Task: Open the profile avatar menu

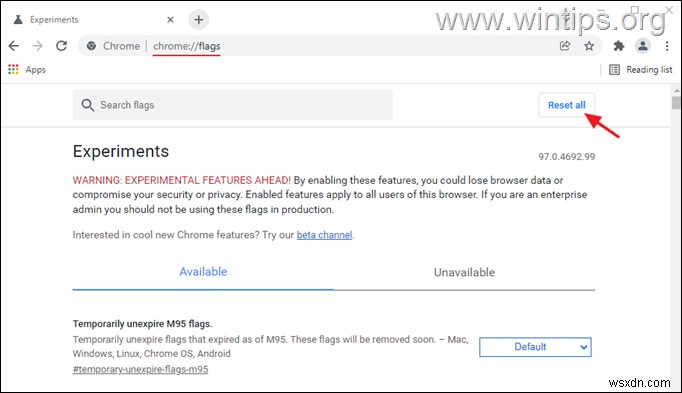Action: tap(642, 46)
